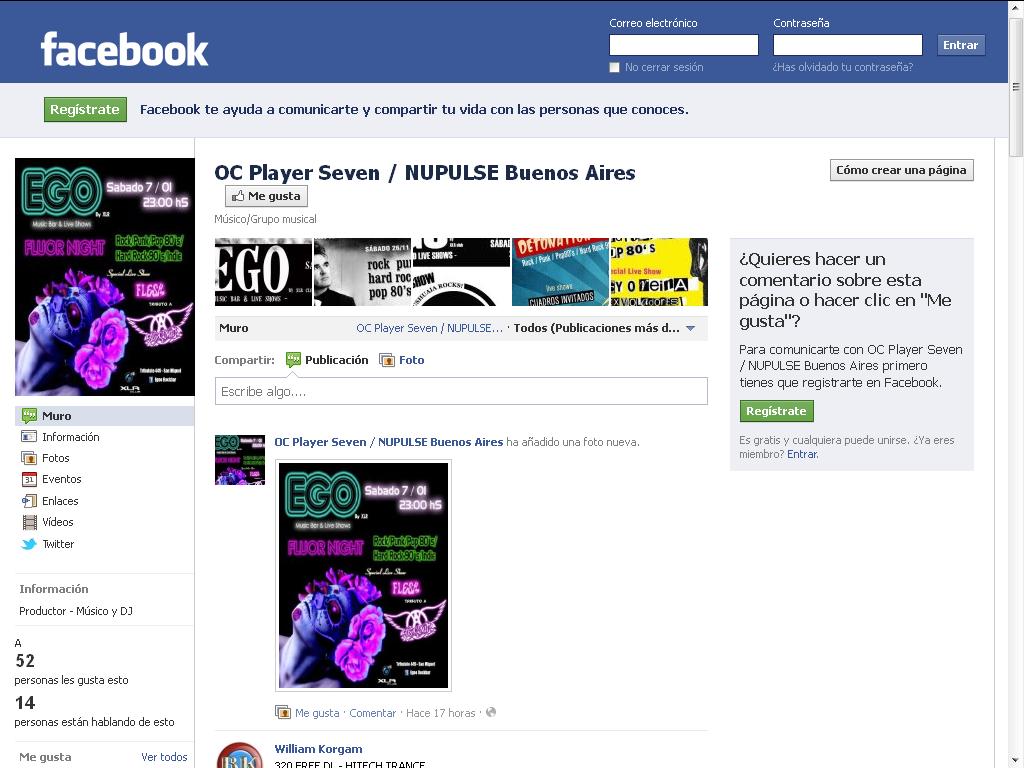Click the green Regístrate button in top banner
The image size is (1024, 768).
(x=85, y=109)
